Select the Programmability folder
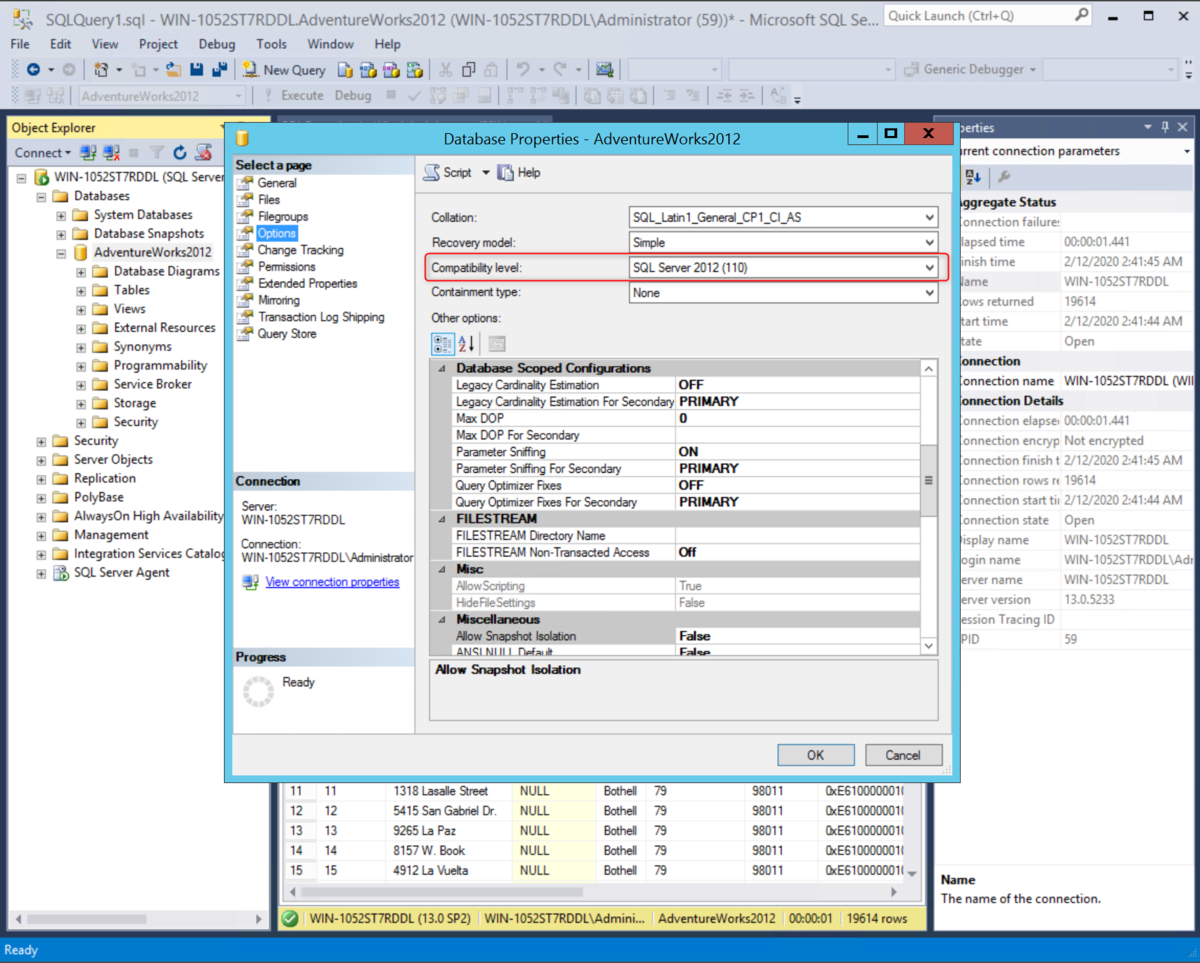The width and height of the screenshot is (1200, 963). [160, 366]
